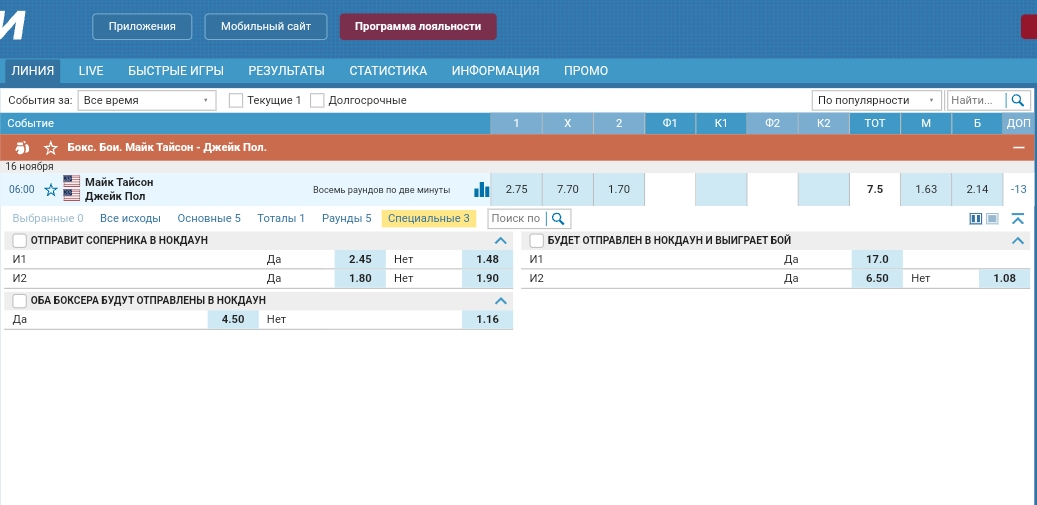The width and height of the screenshot is (1037, 505).
Task: Click the Программа лояльности button
Action: [418, 27]
